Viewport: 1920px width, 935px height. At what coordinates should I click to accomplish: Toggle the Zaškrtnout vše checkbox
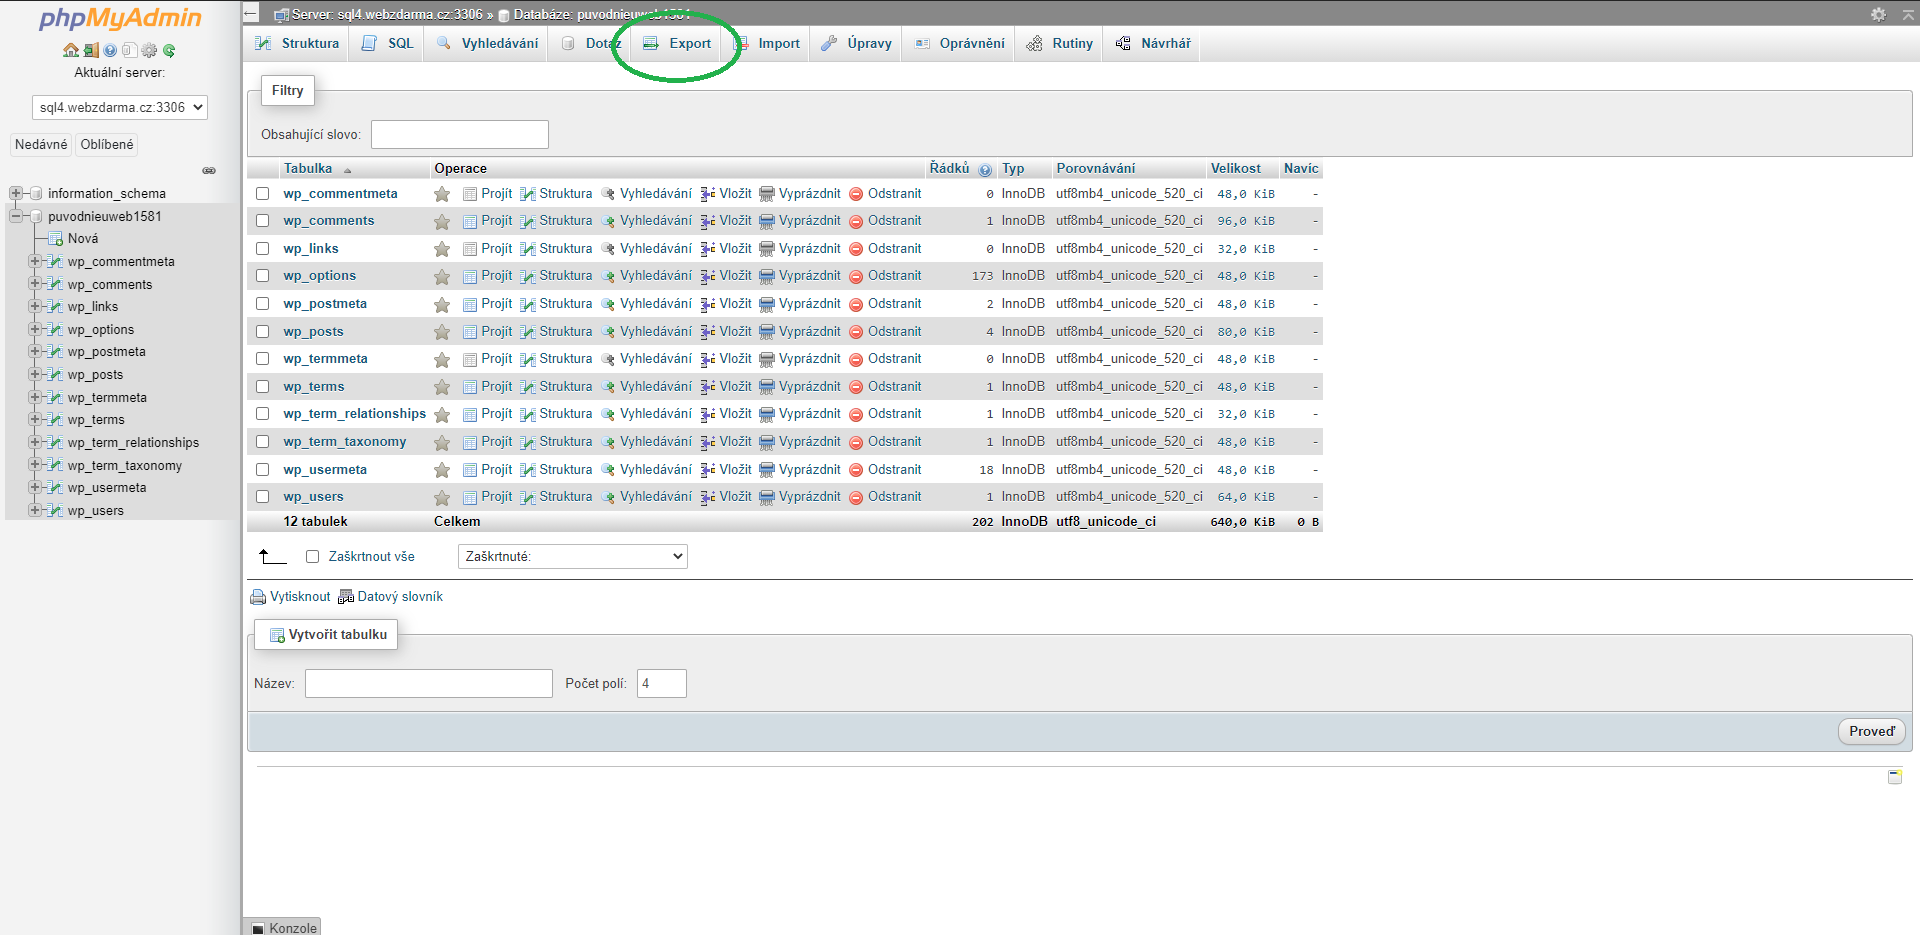pyautogui.click(x=313, y=557)
